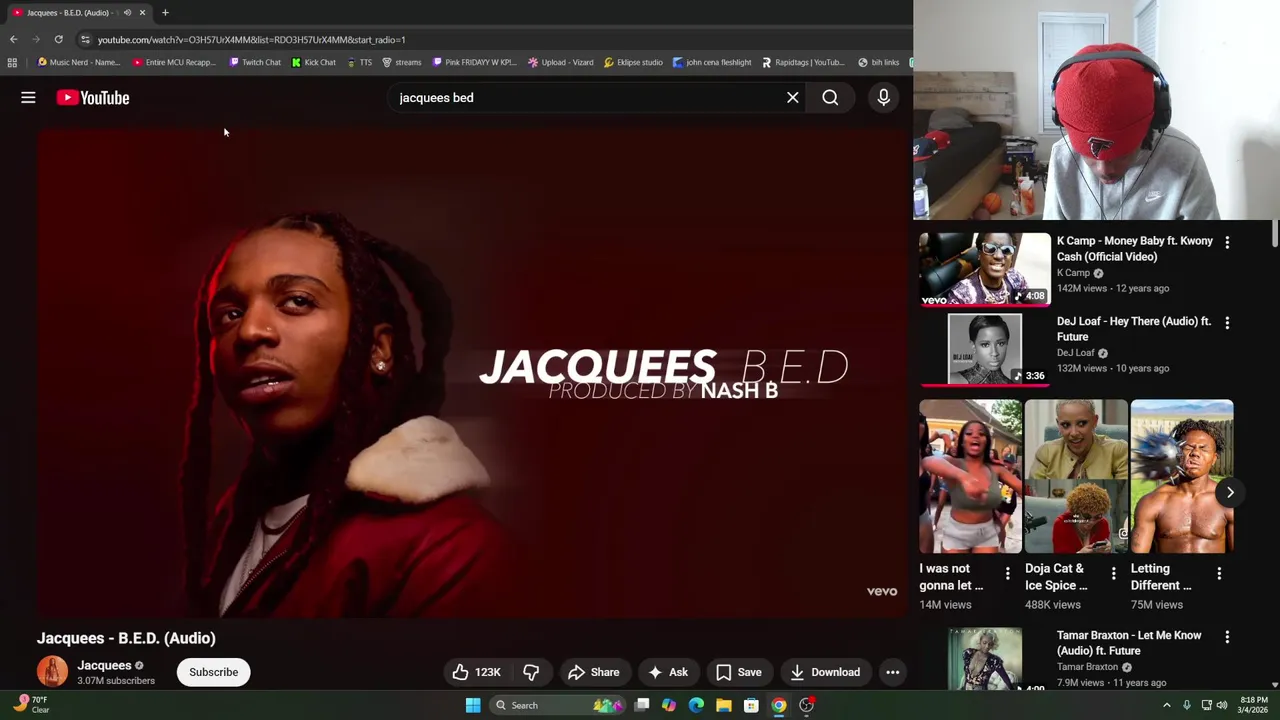
Task: Open options for Tamar Braxton - Let Me Know
Action: 1227,637
